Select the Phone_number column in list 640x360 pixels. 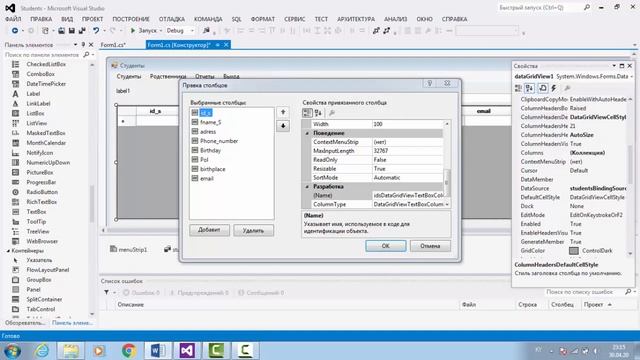pos(219,141)
